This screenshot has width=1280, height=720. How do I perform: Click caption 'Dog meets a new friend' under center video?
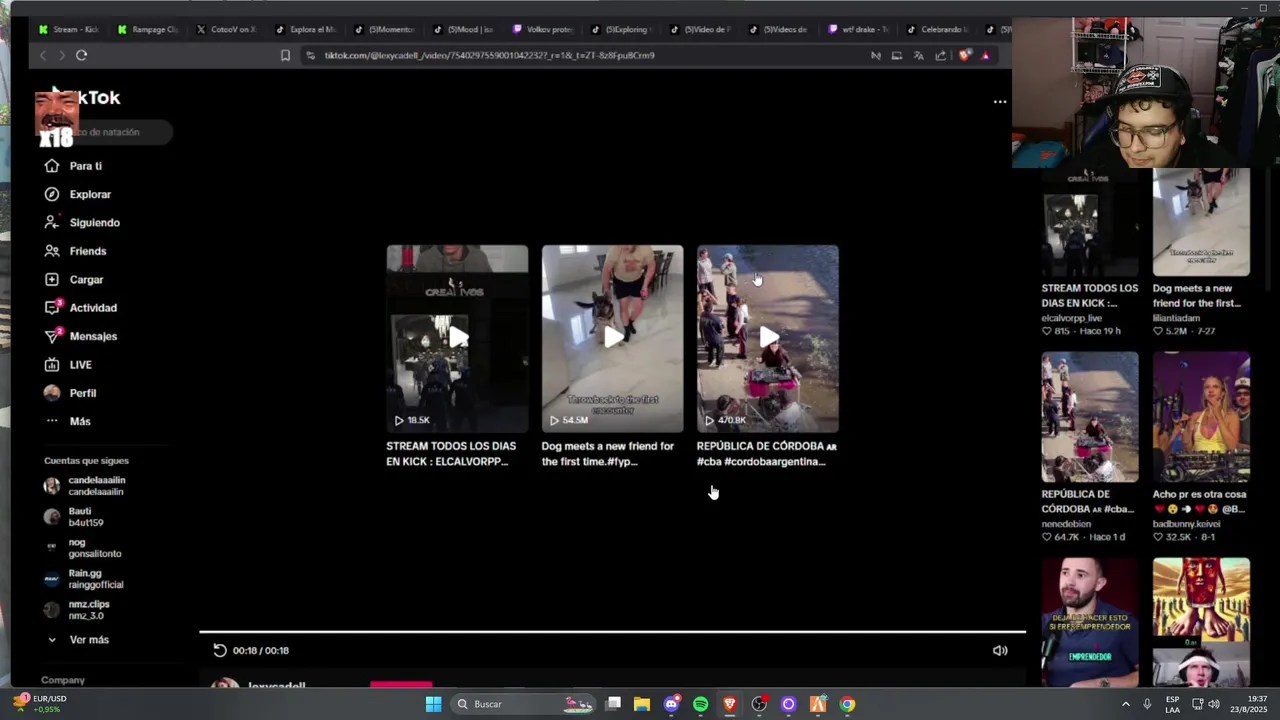click(x=608, y=454)
